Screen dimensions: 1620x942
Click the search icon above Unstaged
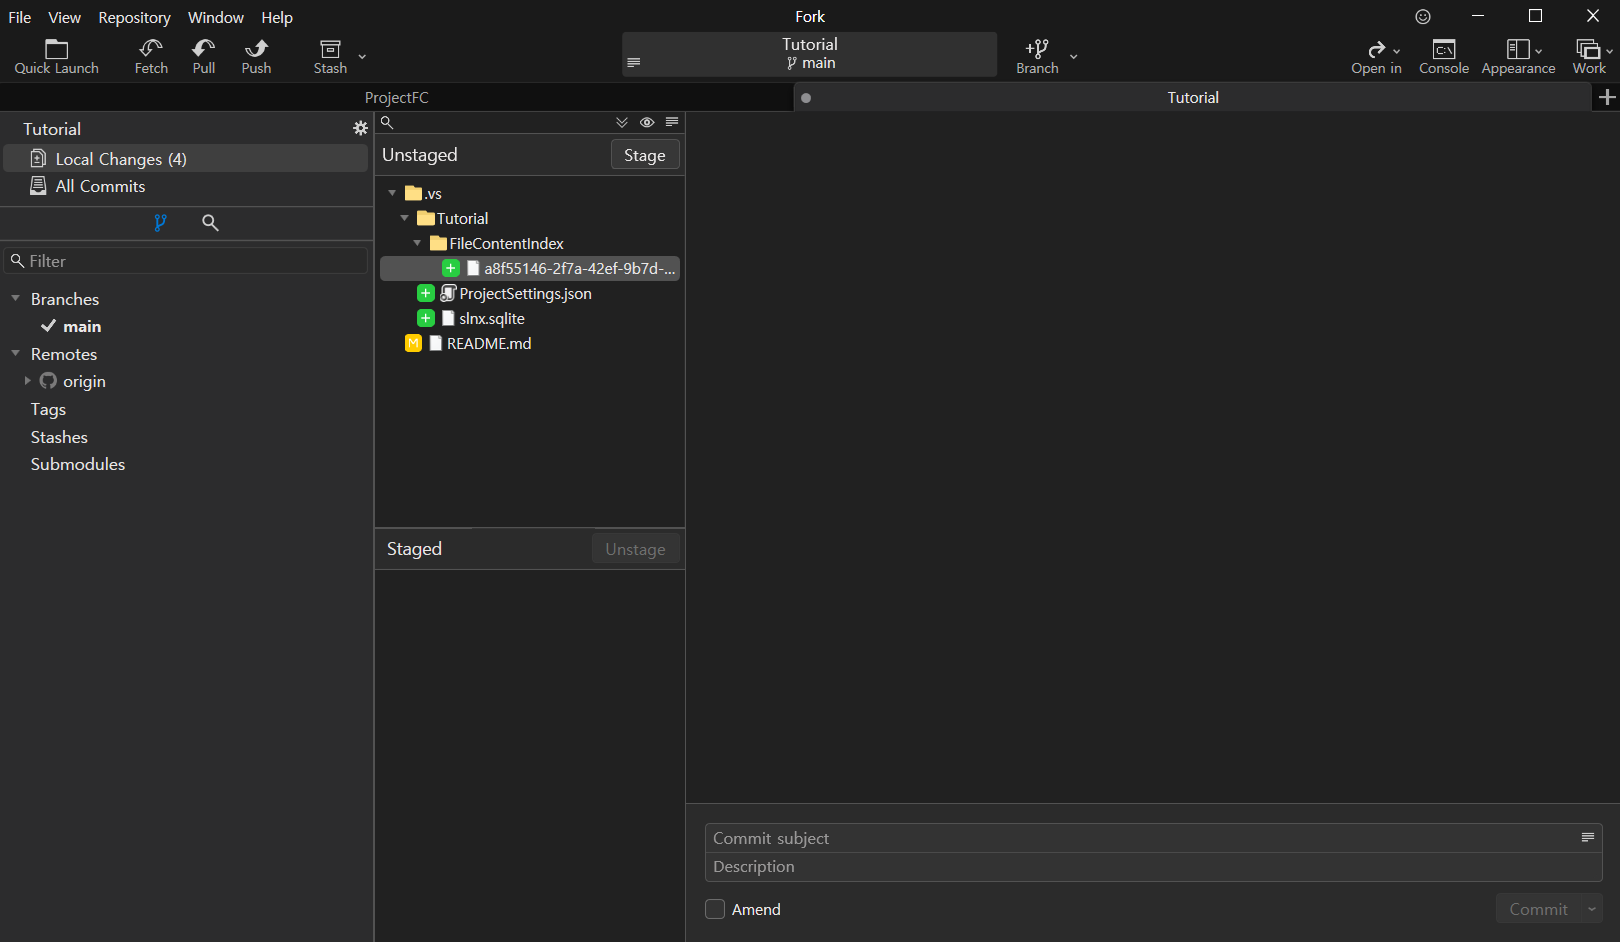coord(387,122)
